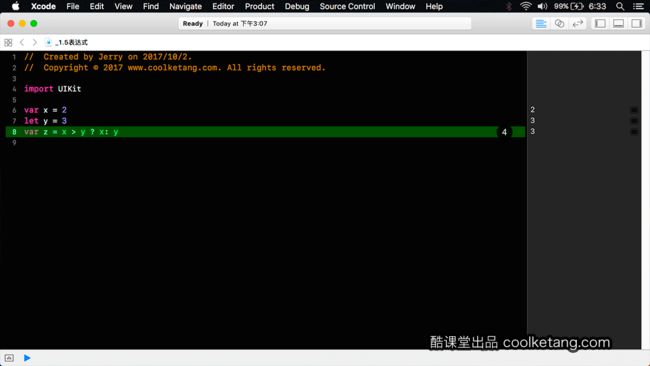This screenshot has height=366, width=650.
Task: Show the version editor
Action: click(x=577, y=24)
